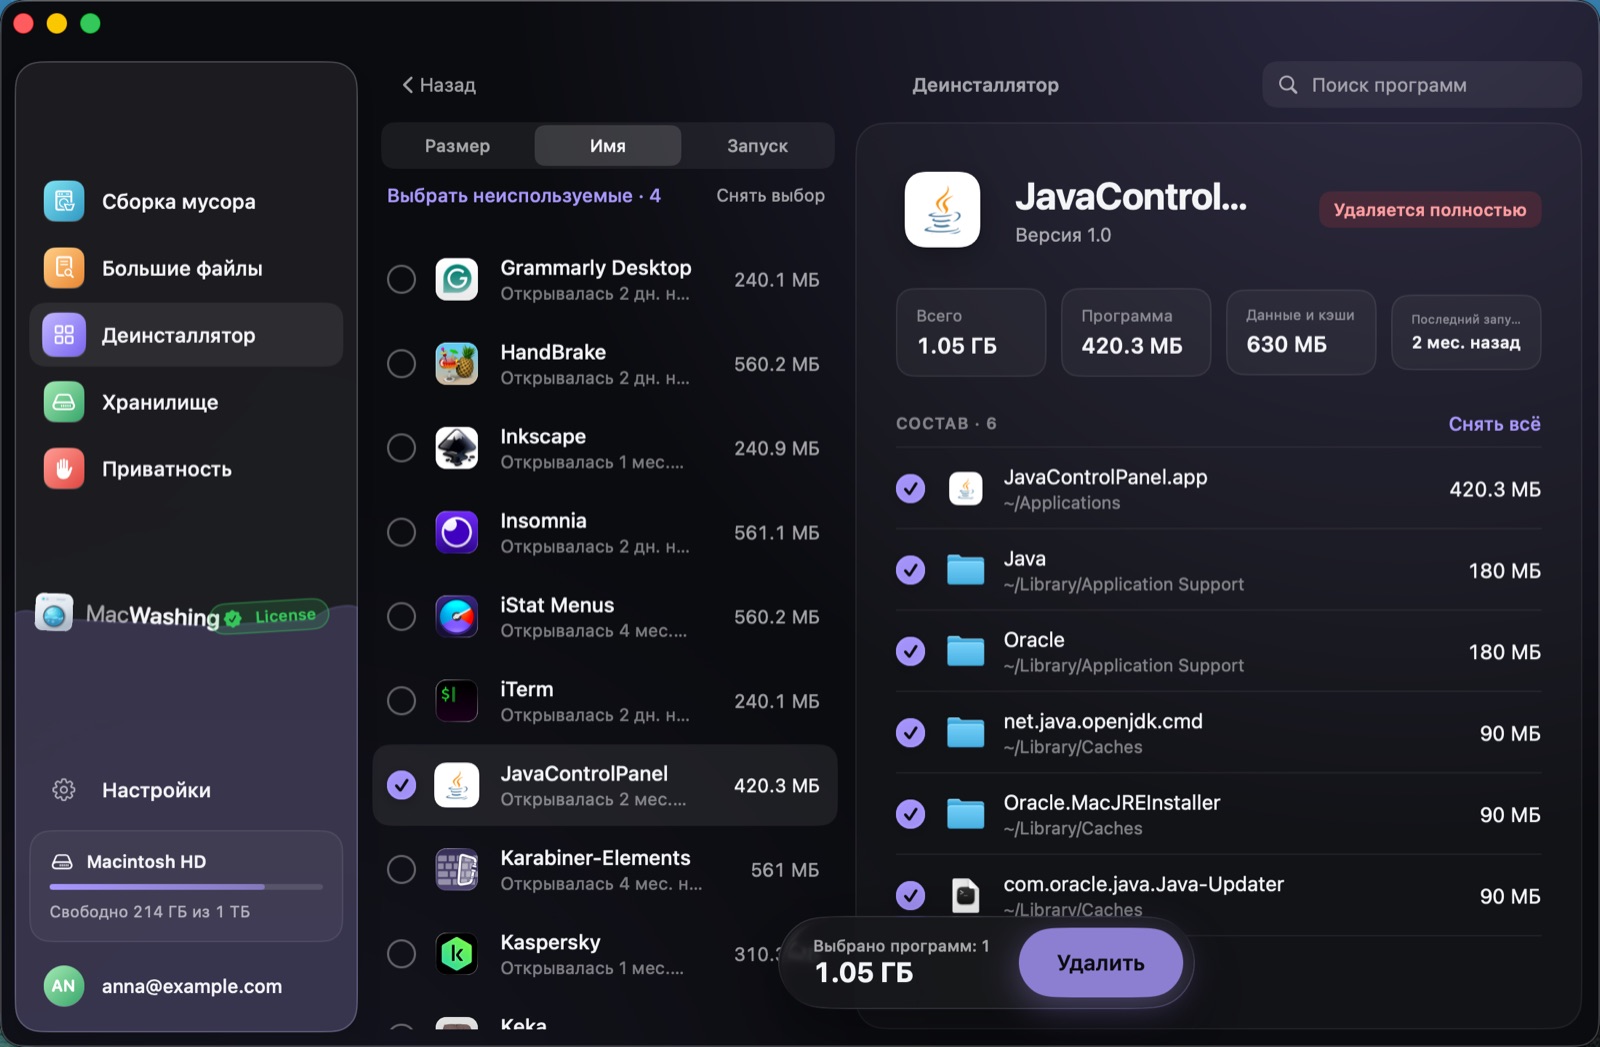Screen dimensions: 1600x1047
Task: Sort apps by Запуск tab
Action: tap(757, 146)
